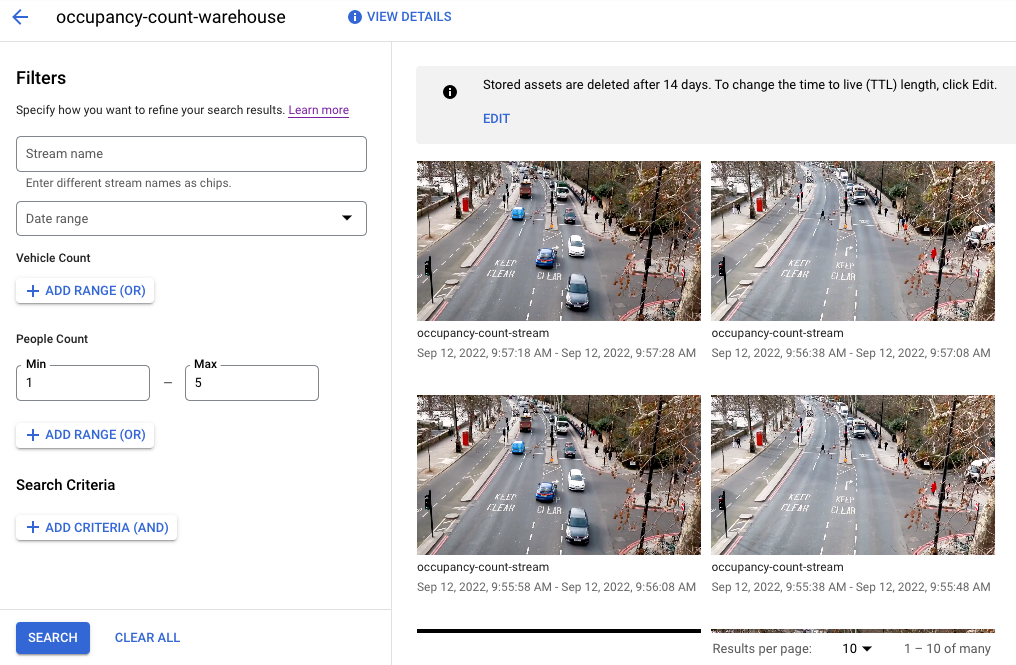Open the Results per page selector showing 10
This screenshot has height=665, width=1016.
click(855, 648)
